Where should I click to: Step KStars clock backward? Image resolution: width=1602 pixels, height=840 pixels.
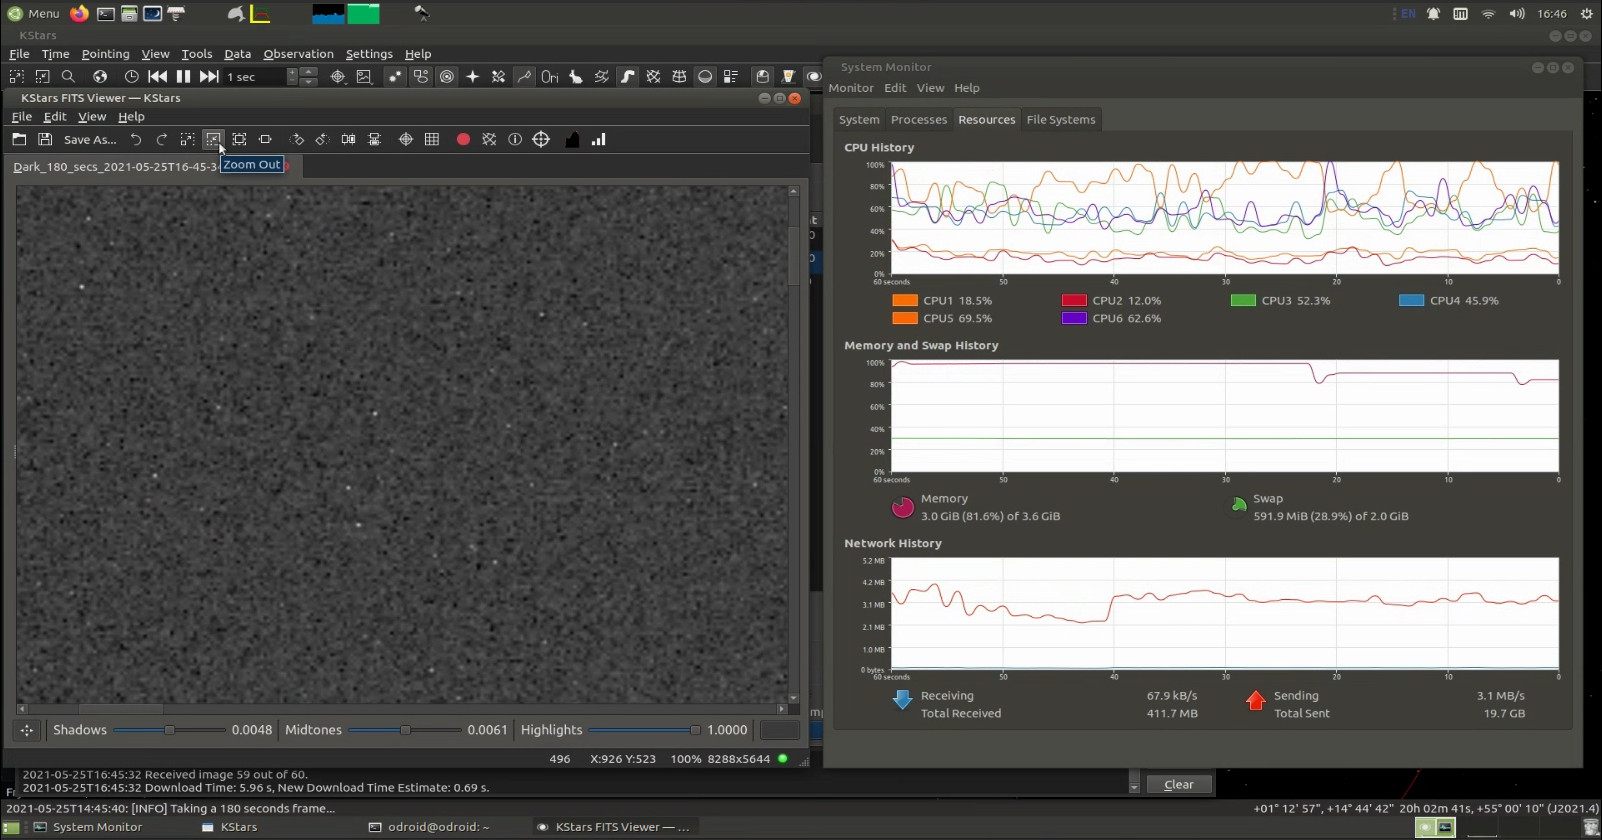coord(157,77)
